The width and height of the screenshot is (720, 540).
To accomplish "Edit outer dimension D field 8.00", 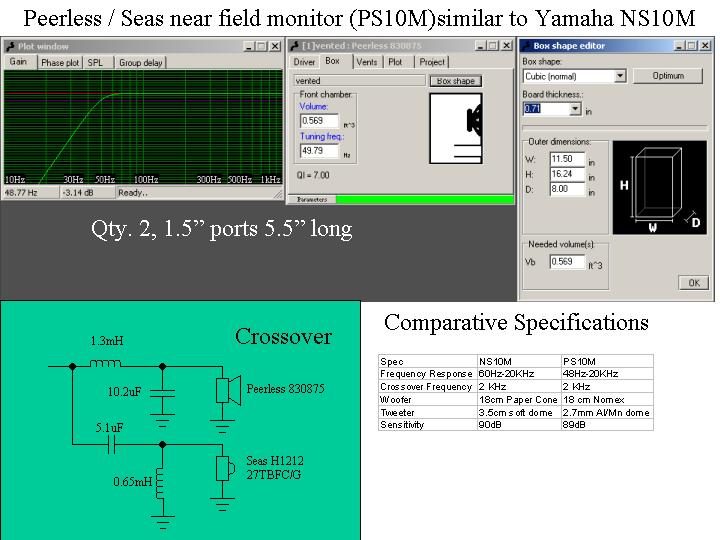I will click(568, 189).
